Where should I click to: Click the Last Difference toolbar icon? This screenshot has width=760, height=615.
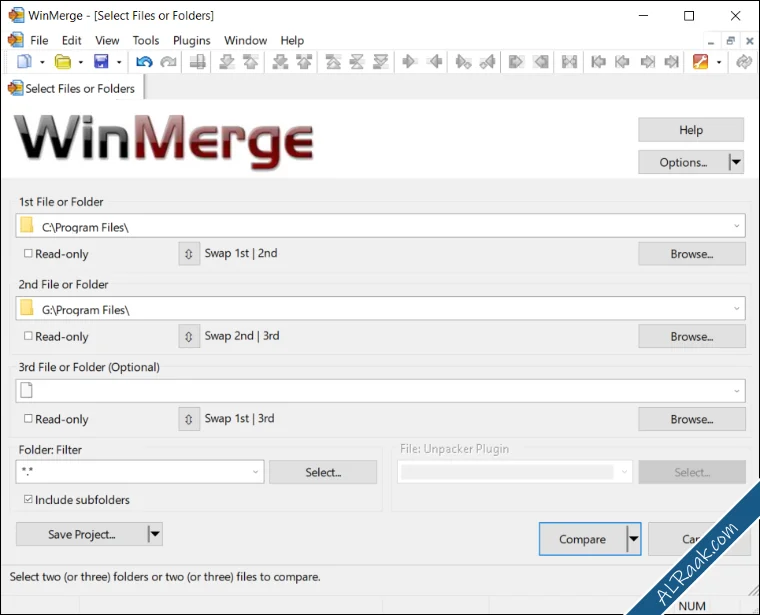click(380, 62)
